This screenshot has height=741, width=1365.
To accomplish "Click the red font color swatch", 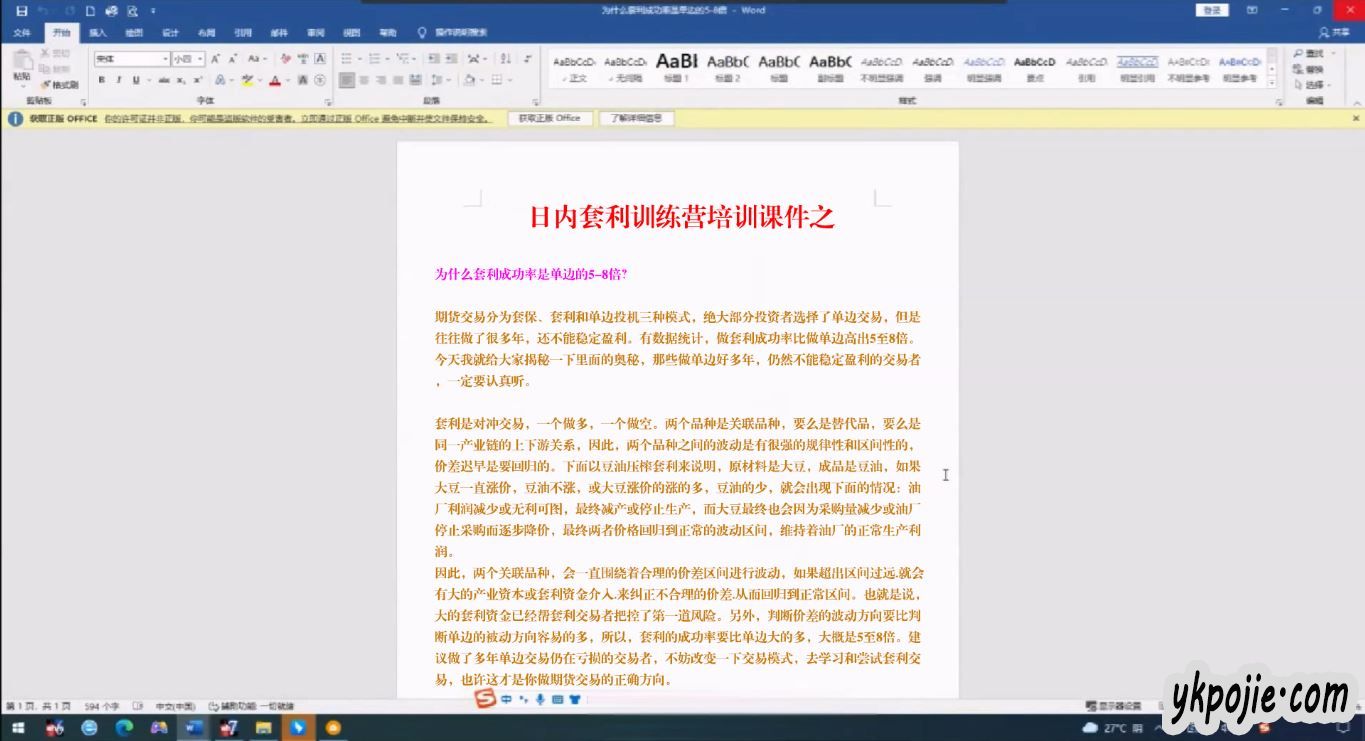I will point(274,80).
